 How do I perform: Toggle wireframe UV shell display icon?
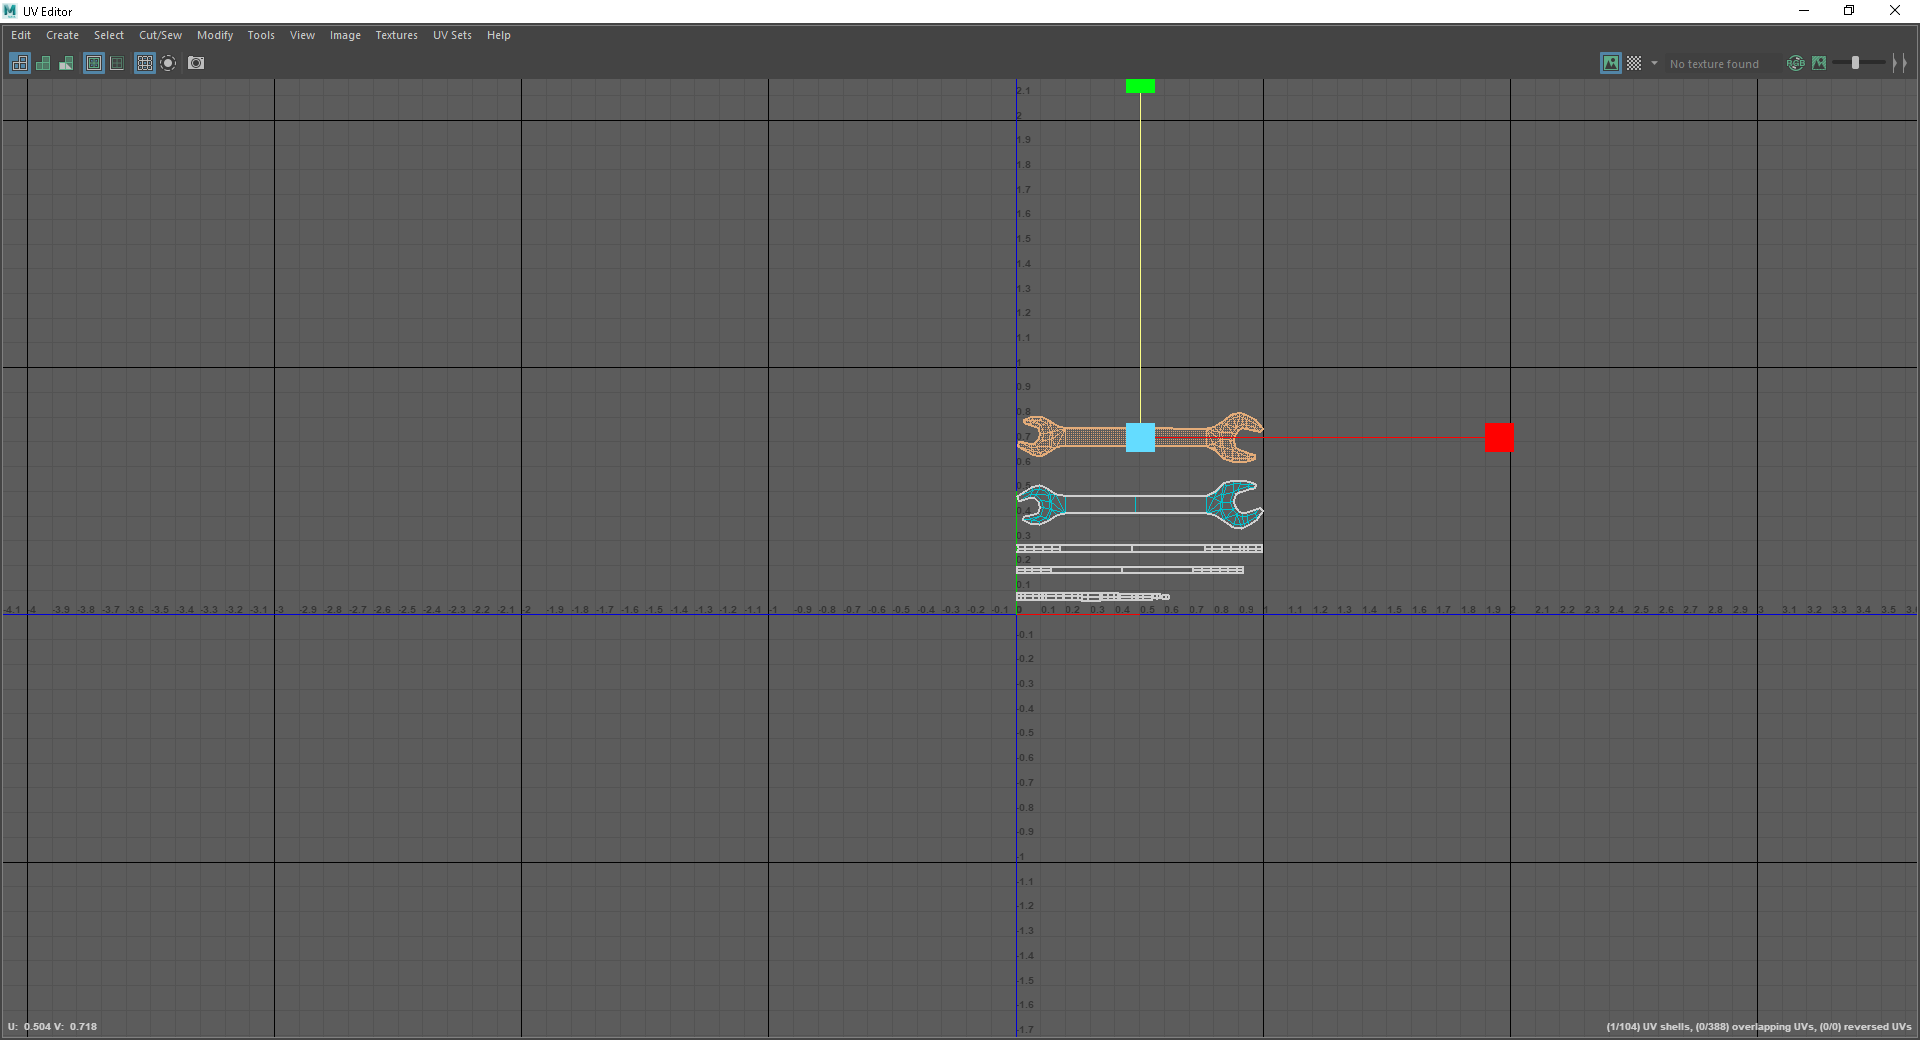coord(20,63)
